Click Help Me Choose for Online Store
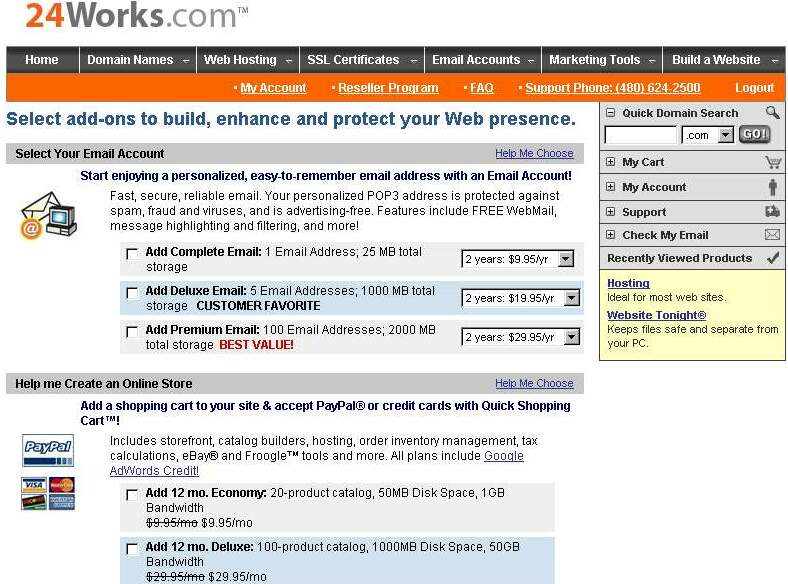Screen dimensions: 788x584 (x=534, y=383)
